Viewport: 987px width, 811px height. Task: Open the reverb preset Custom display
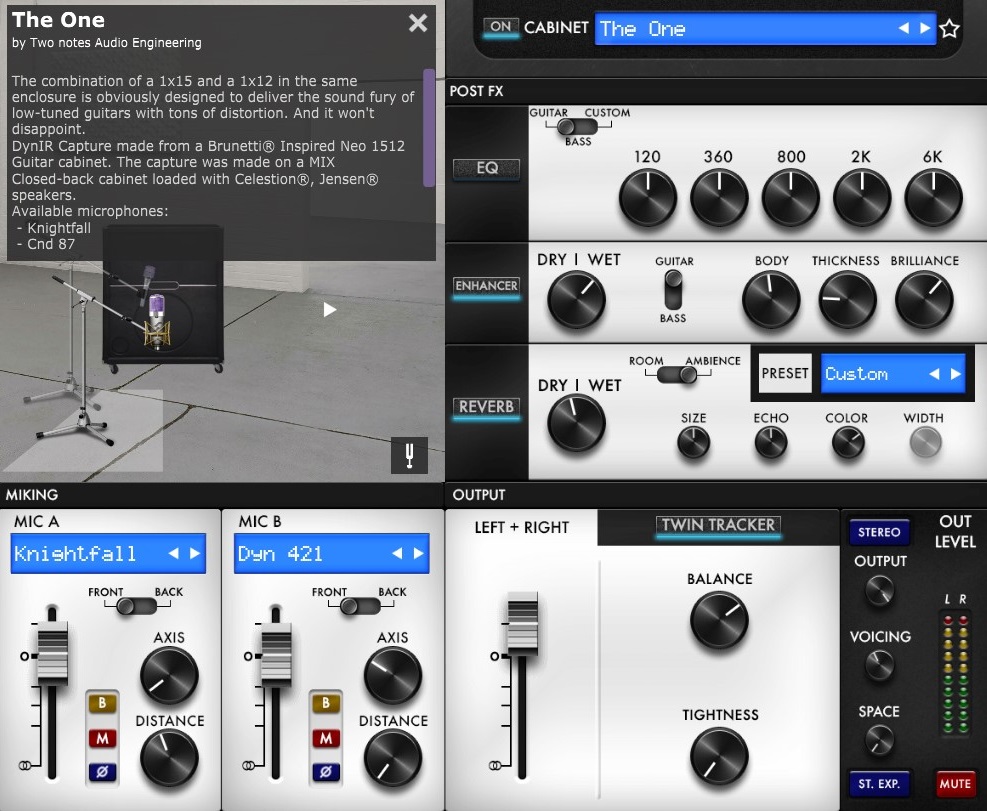click(893, 374)
